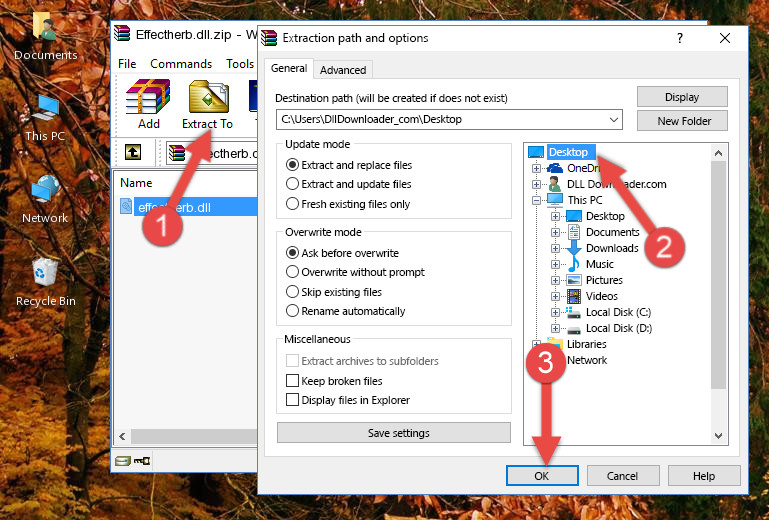Select Overwrite without prompt radio button

pos(292,272)
